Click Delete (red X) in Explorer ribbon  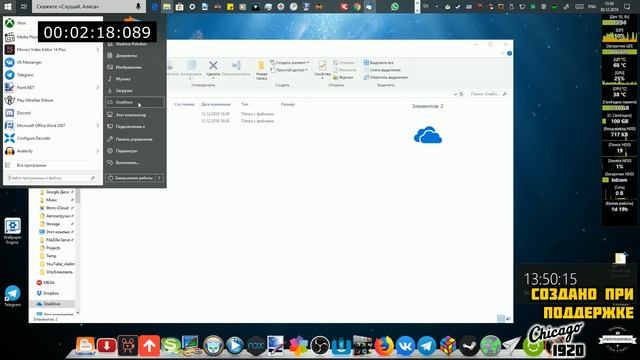point(213,68)
